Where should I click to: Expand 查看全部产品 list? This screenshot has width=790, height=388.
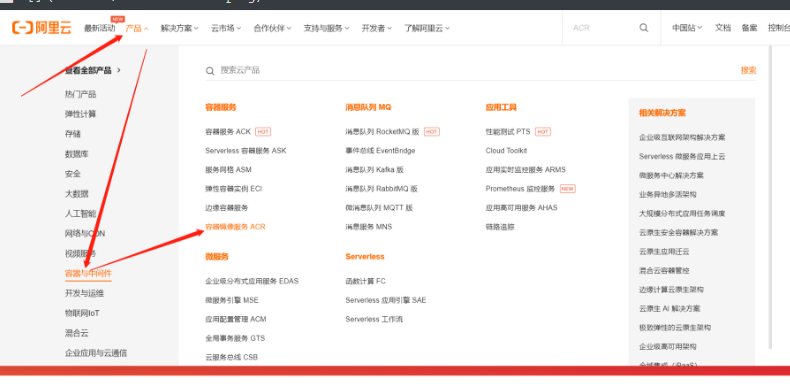click(93, 70)
